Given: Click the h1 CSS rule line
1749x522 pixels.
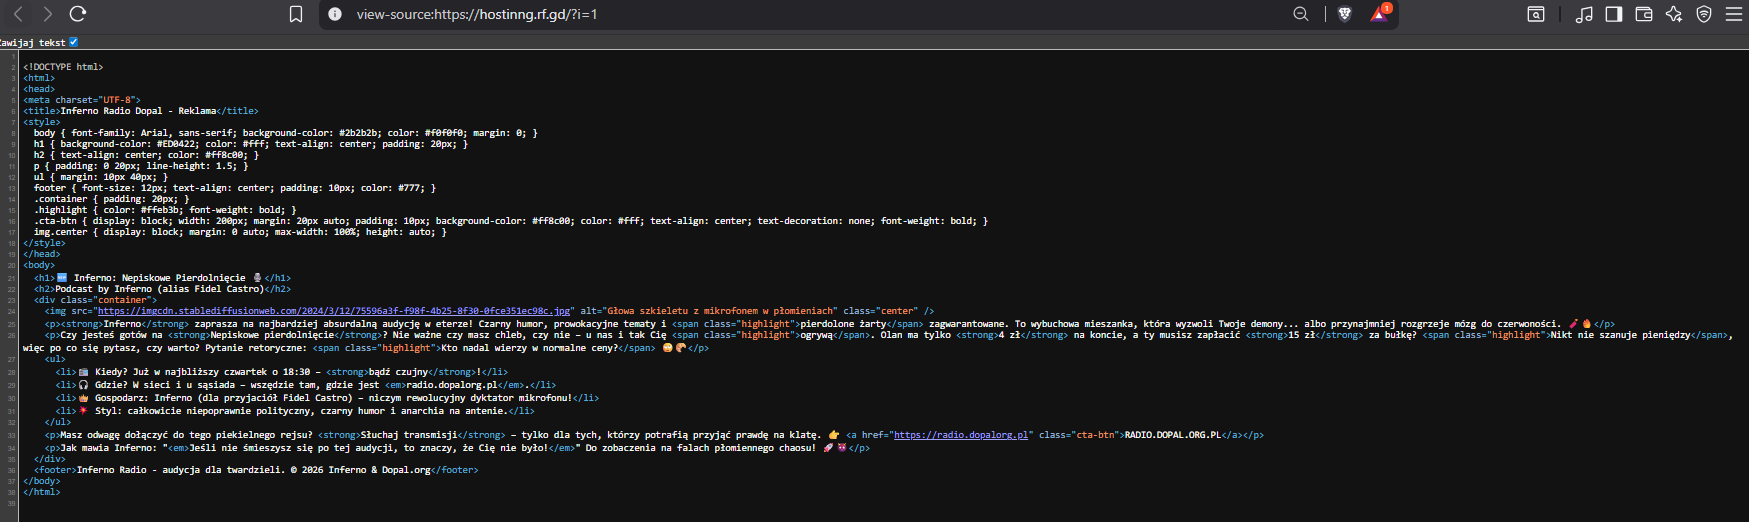Looking at the screenshot, I should tap(251, 144).
